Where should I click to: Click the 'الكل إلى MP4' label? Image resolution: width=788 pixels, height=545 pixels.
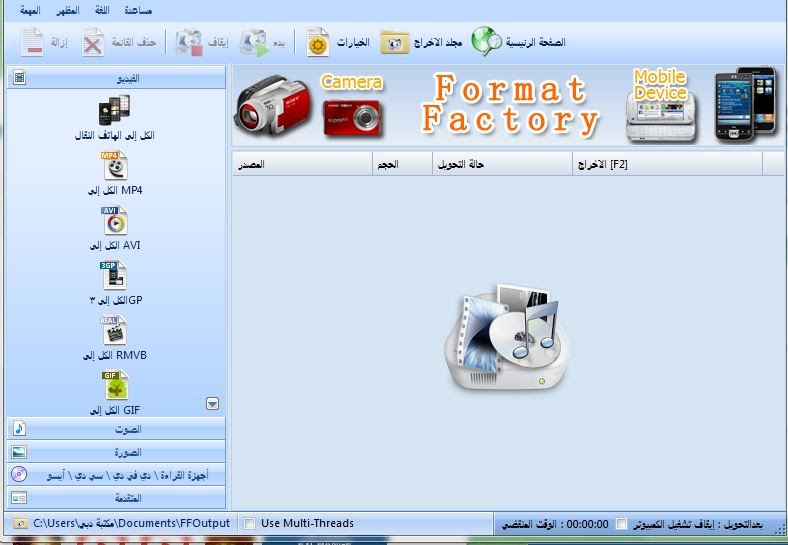tap(115, 191)
